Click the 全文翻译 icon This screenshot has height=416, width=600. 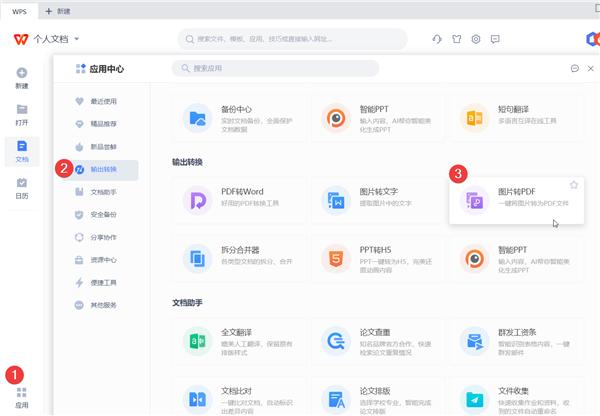click(196, 341)
